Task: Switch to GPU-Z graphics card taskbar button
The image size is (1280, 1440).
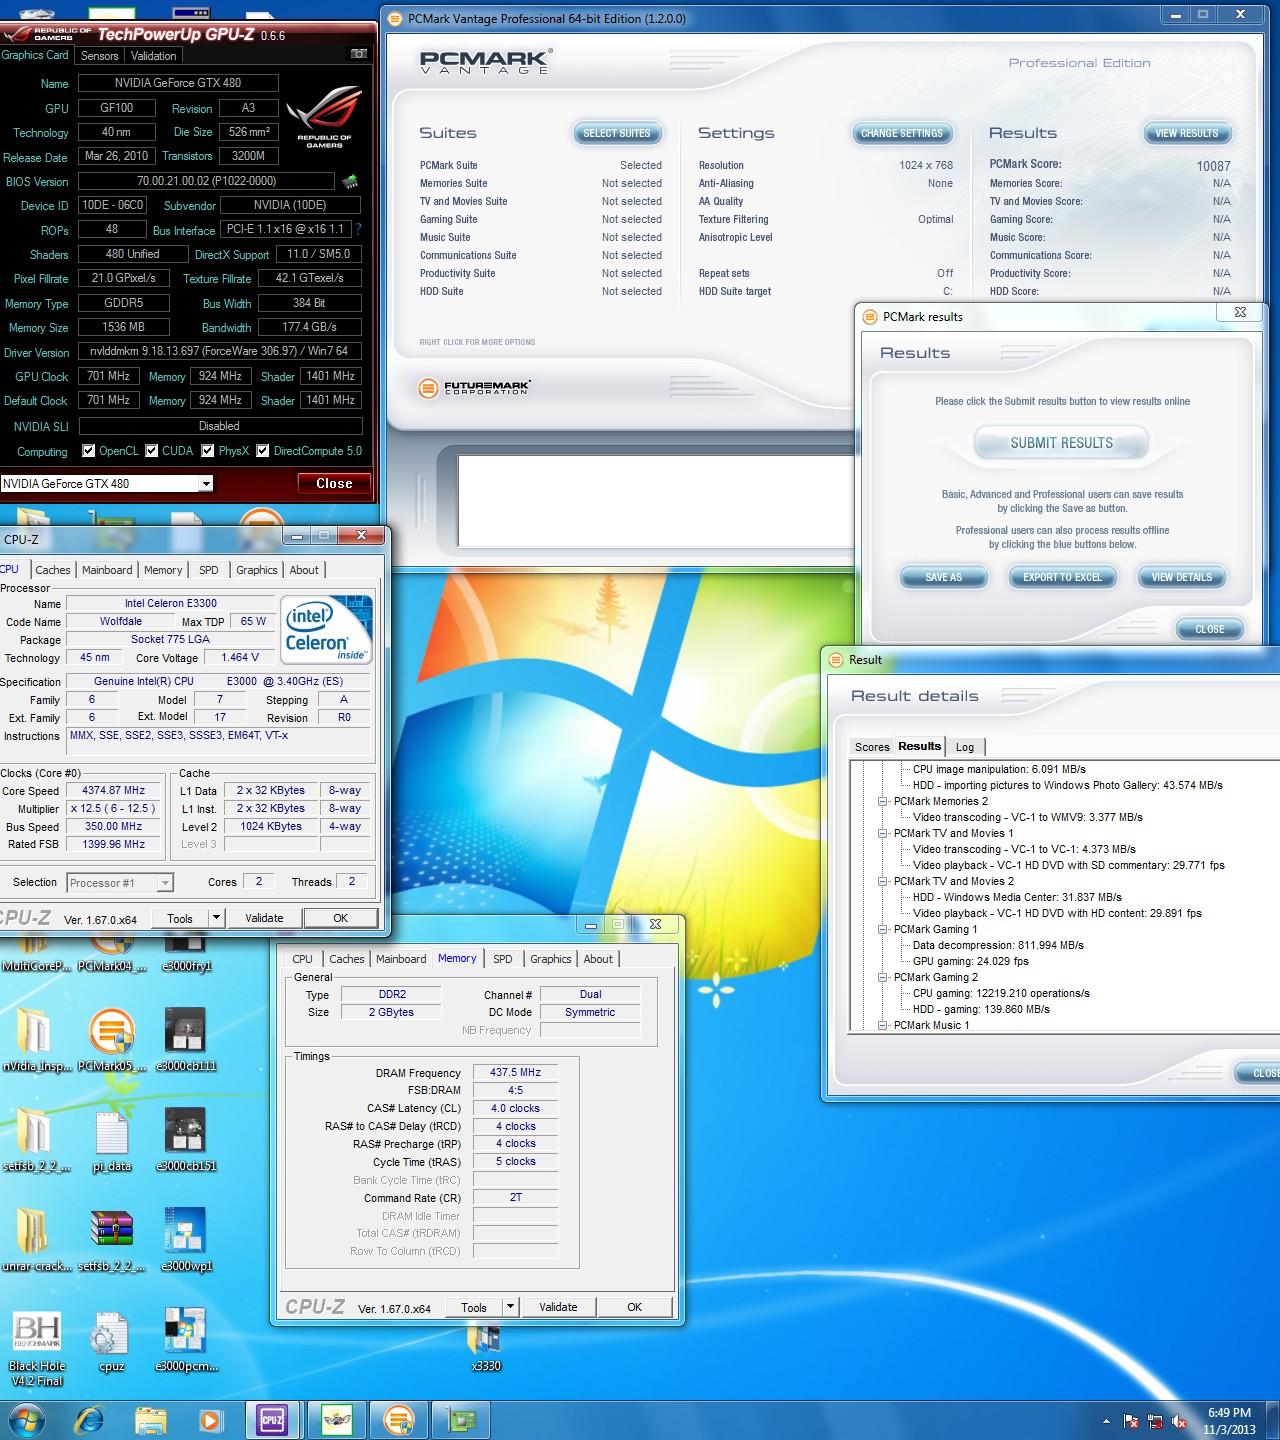Action: (461, 1420)
